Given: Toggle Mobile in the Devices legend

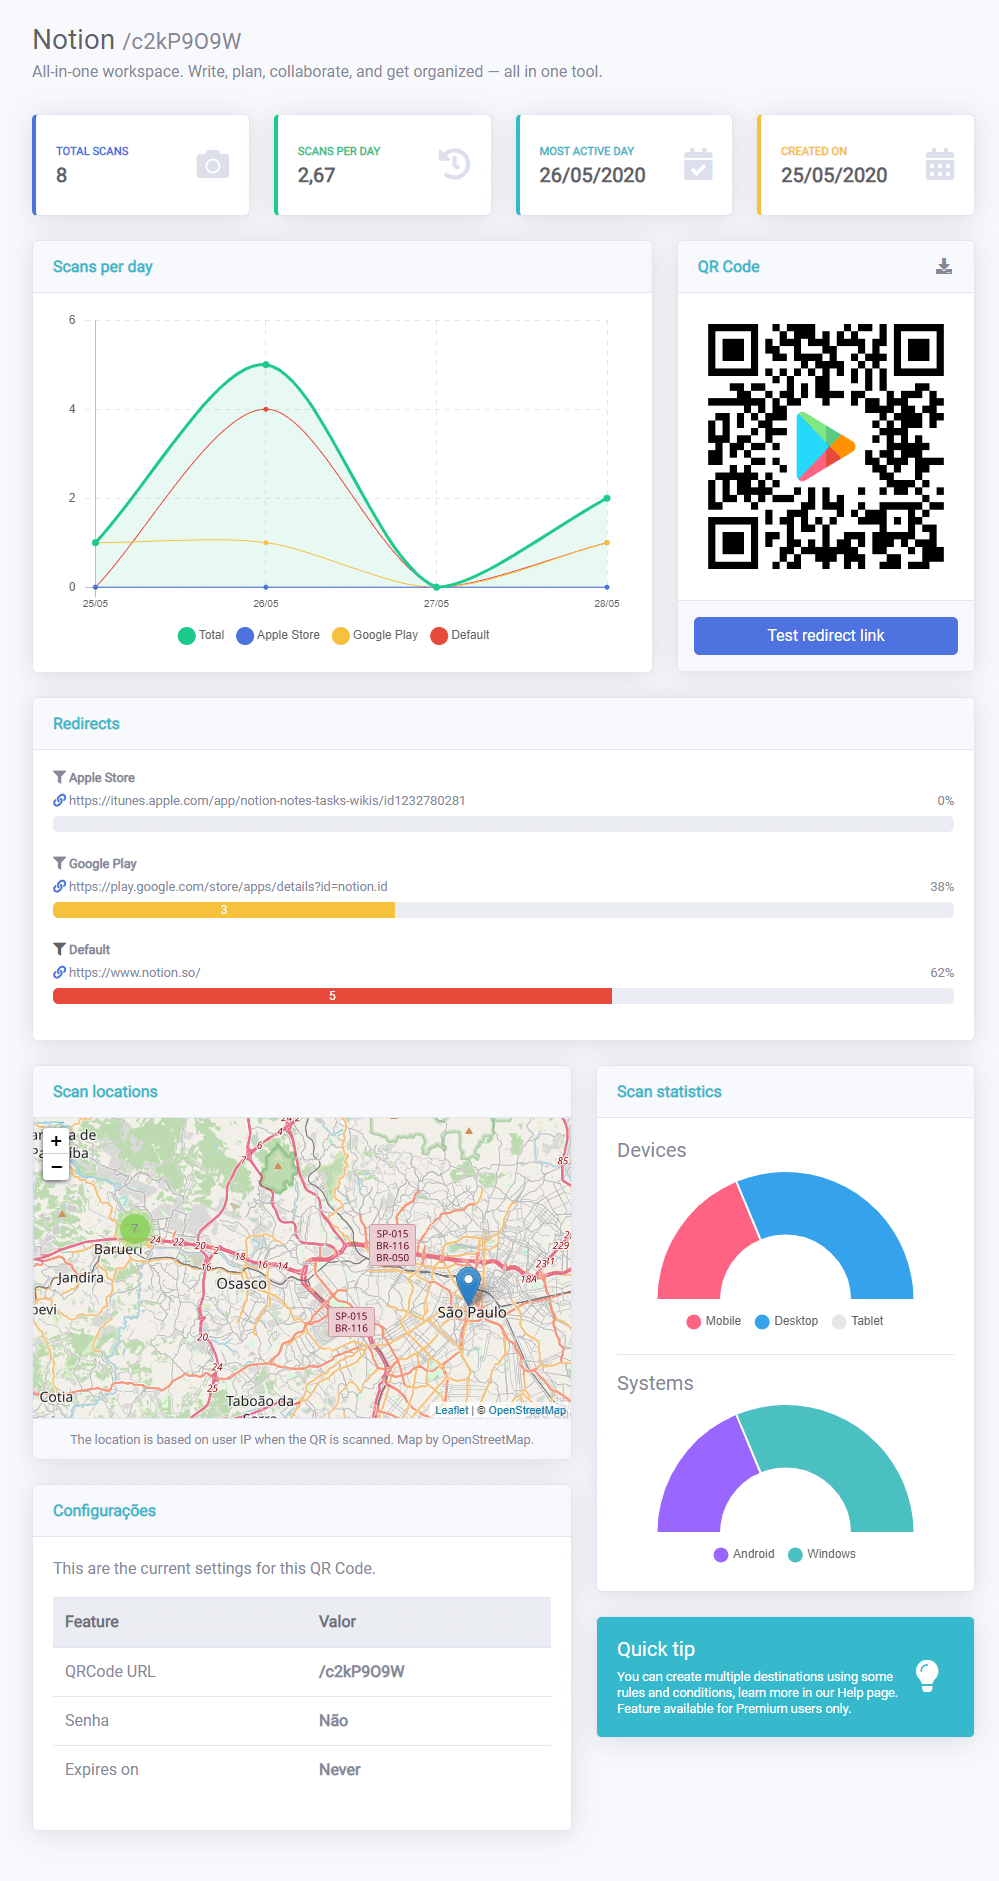Looking at the screenshot, I should coord(714,1321).
